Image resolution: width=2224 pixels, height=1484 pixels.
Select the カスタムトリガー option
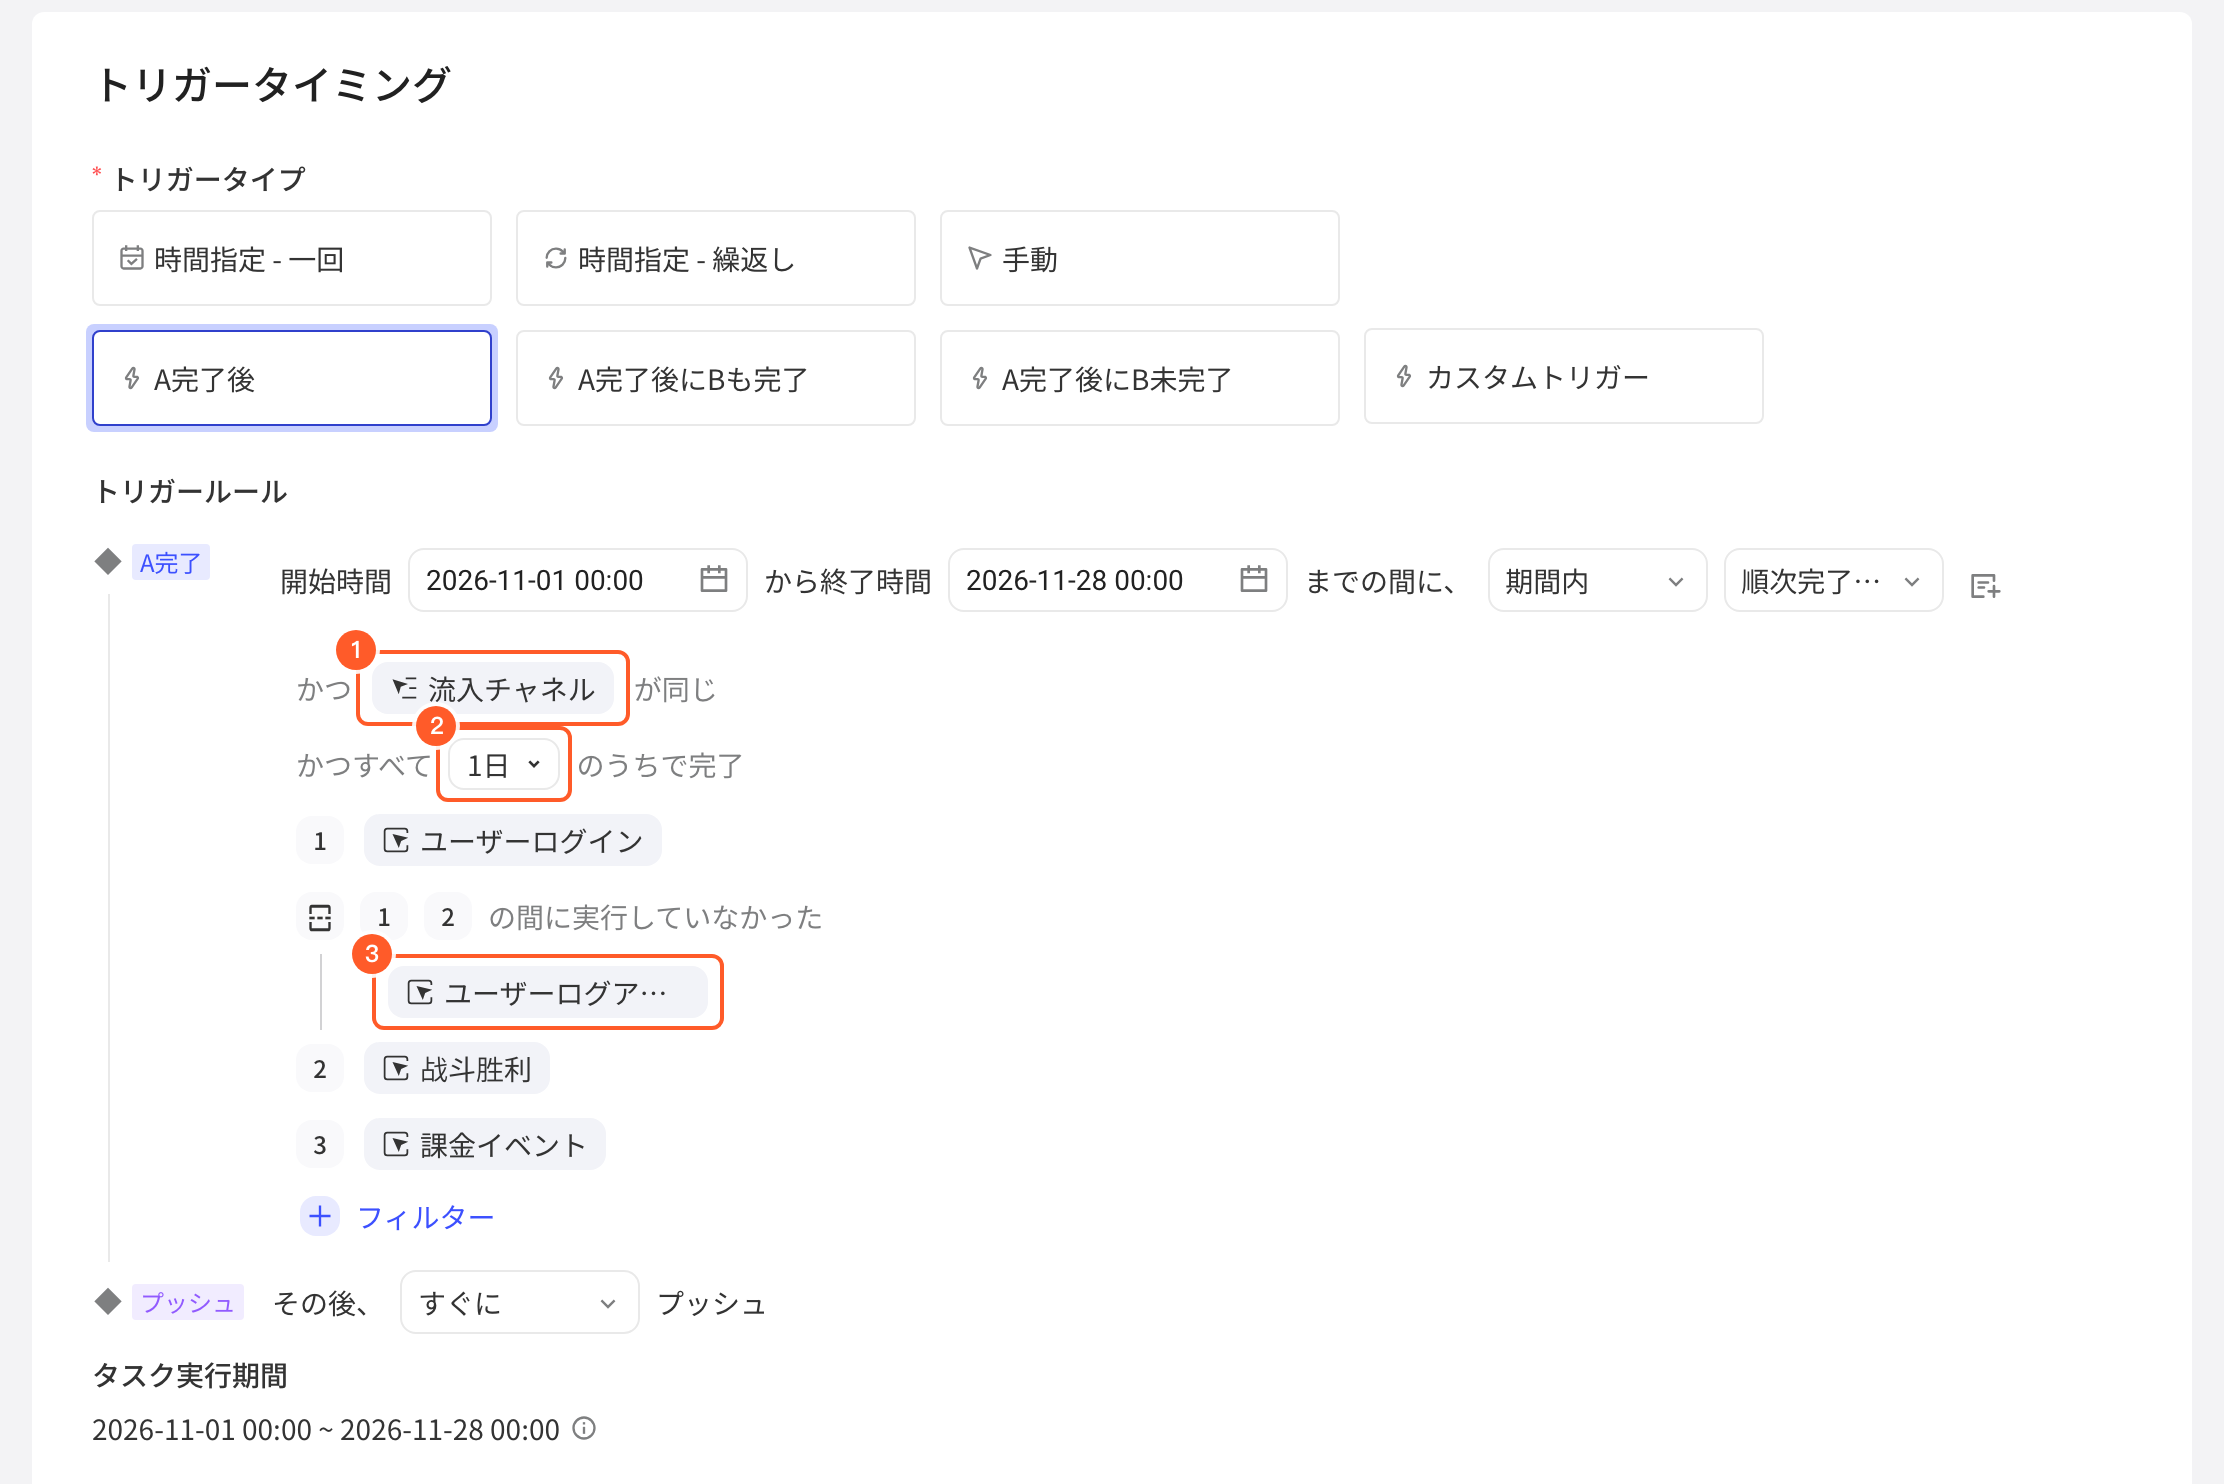point(1563,377)
